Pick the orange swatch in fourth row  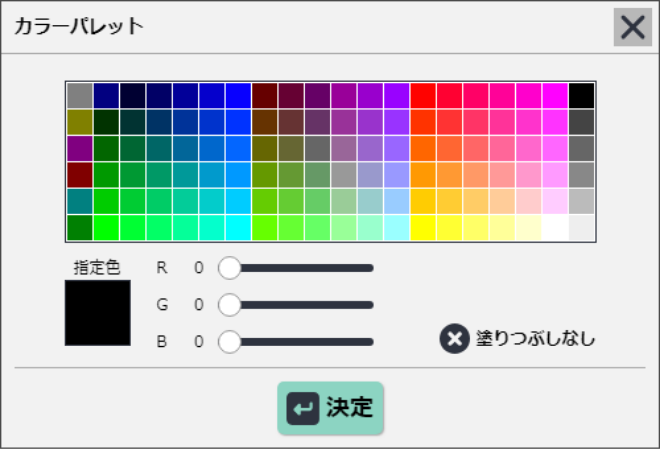point(423,175)
